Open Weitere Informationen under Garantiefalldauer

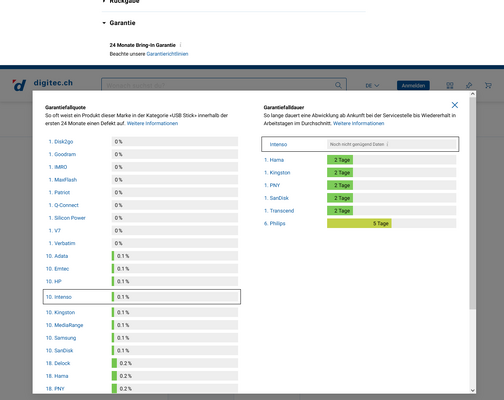click(358, 123)
